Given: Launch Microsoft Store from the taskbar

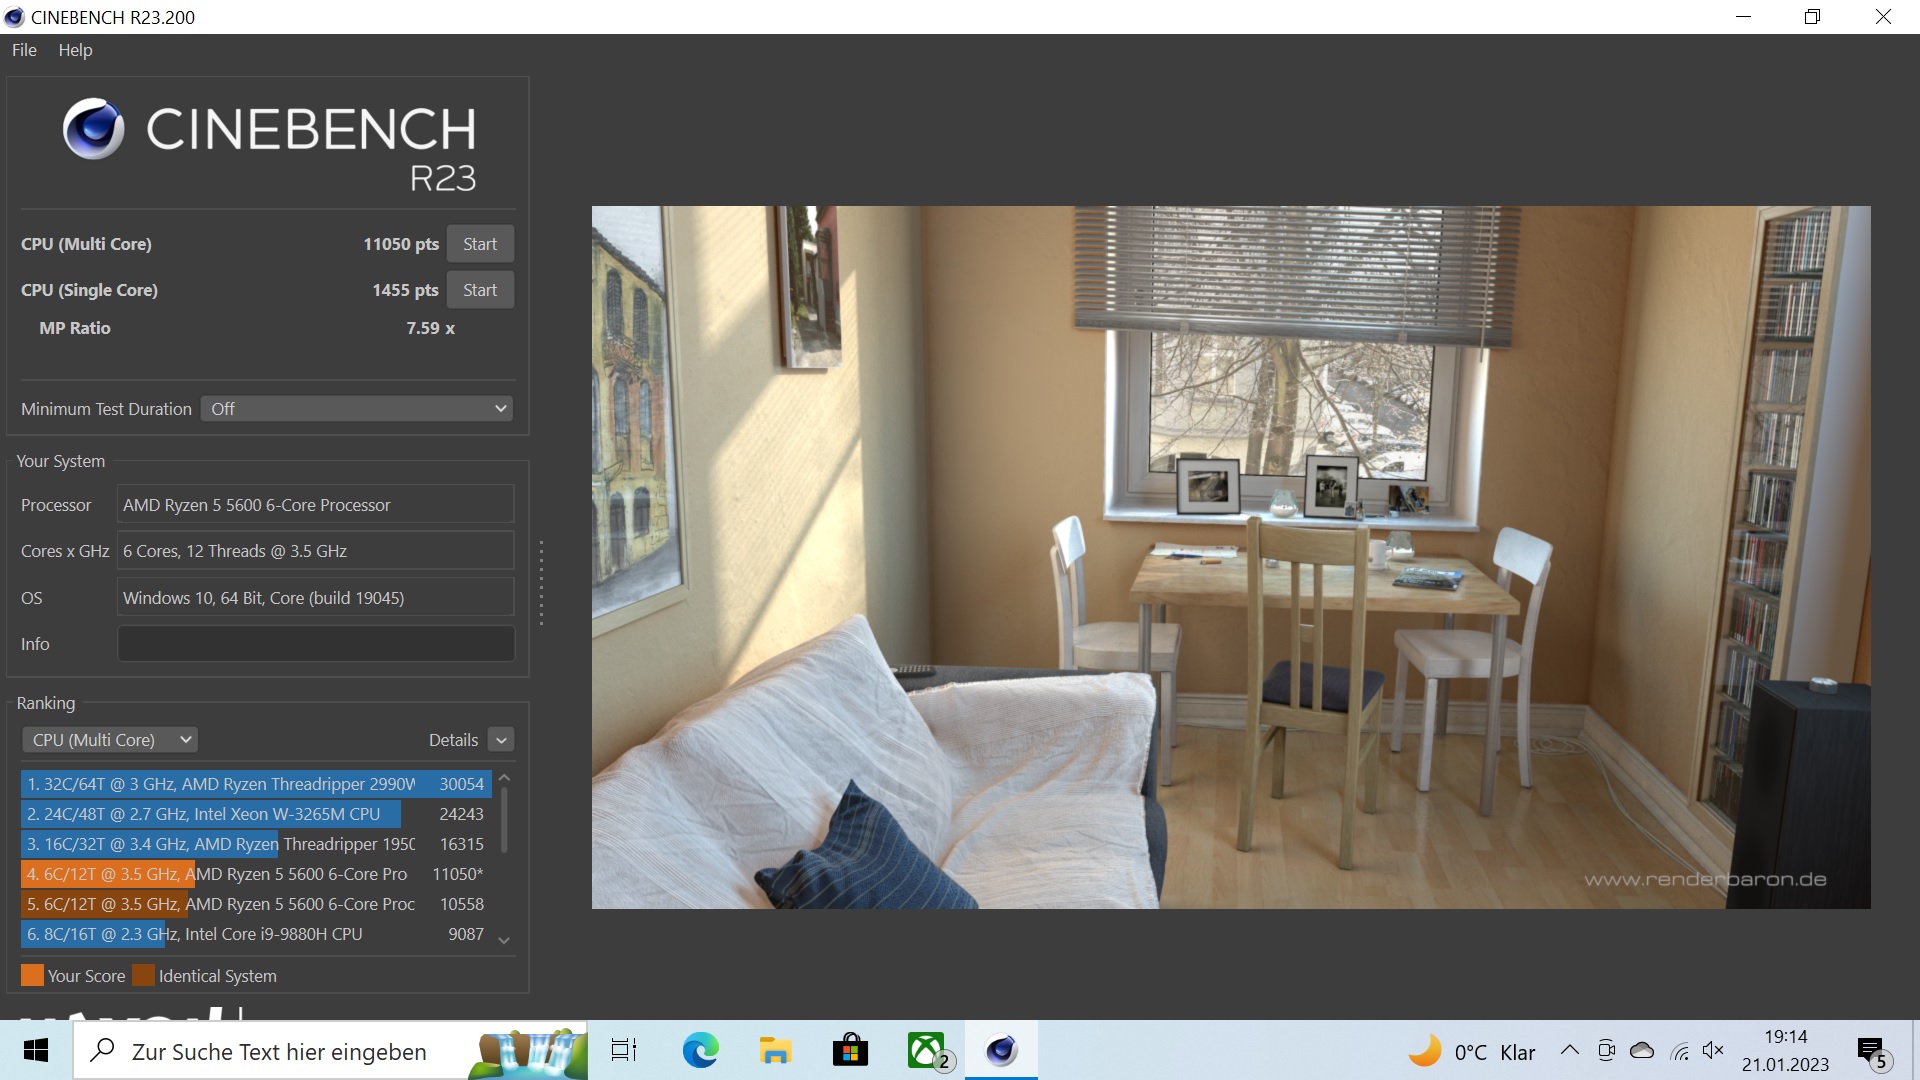Looking at the screenshot, I should 850,1051.
